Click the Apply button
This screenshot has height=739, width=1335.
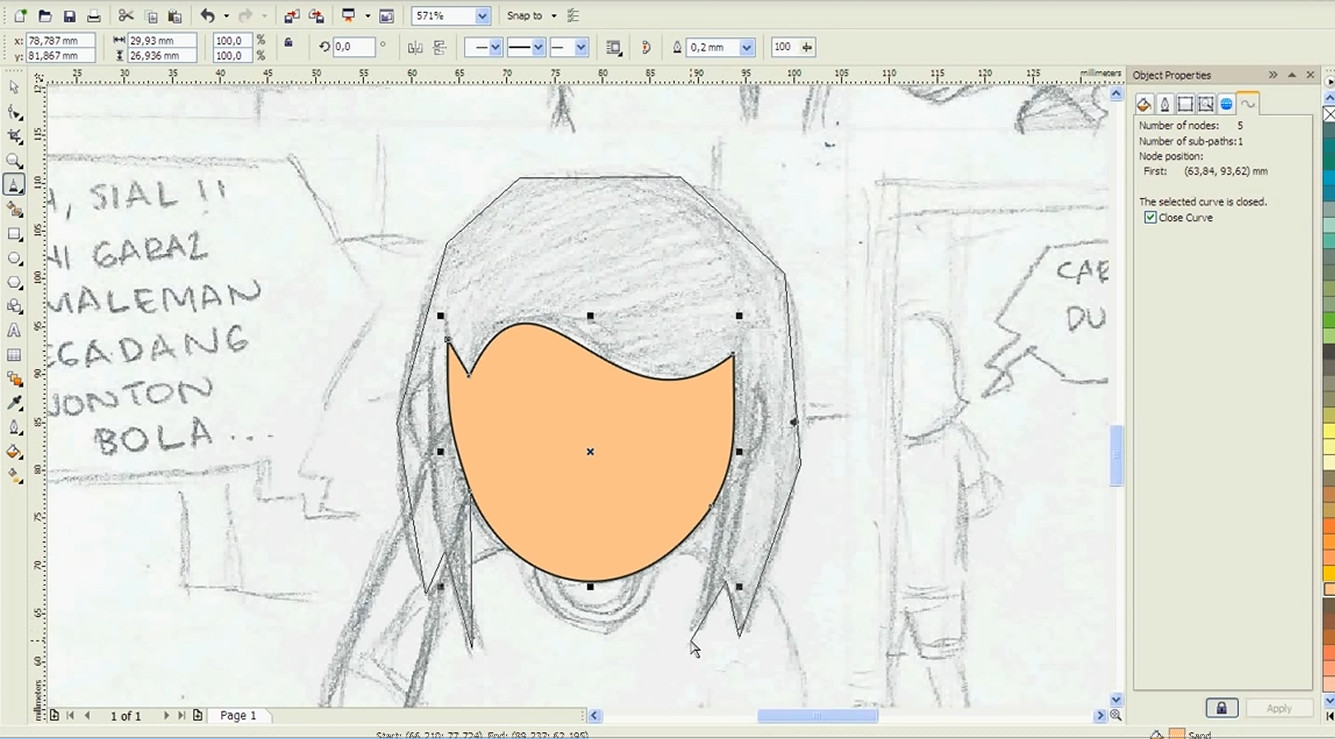(x=1279, y=708)
